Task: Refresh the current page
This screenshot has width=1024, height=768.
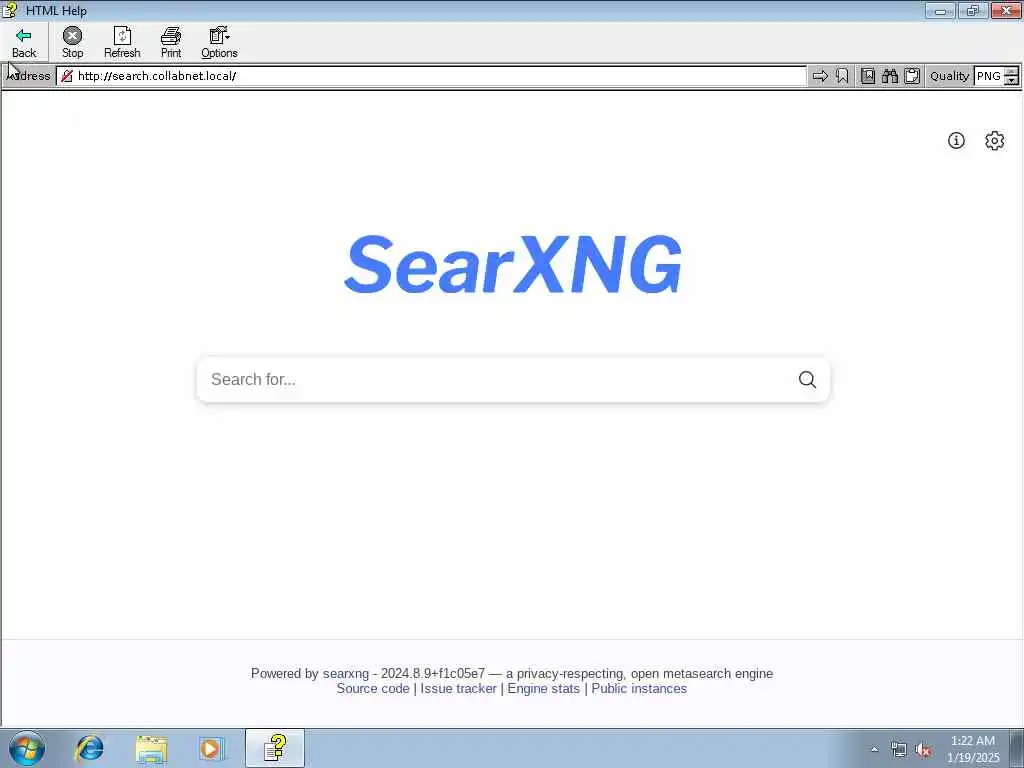Action: tap(122, 42)
